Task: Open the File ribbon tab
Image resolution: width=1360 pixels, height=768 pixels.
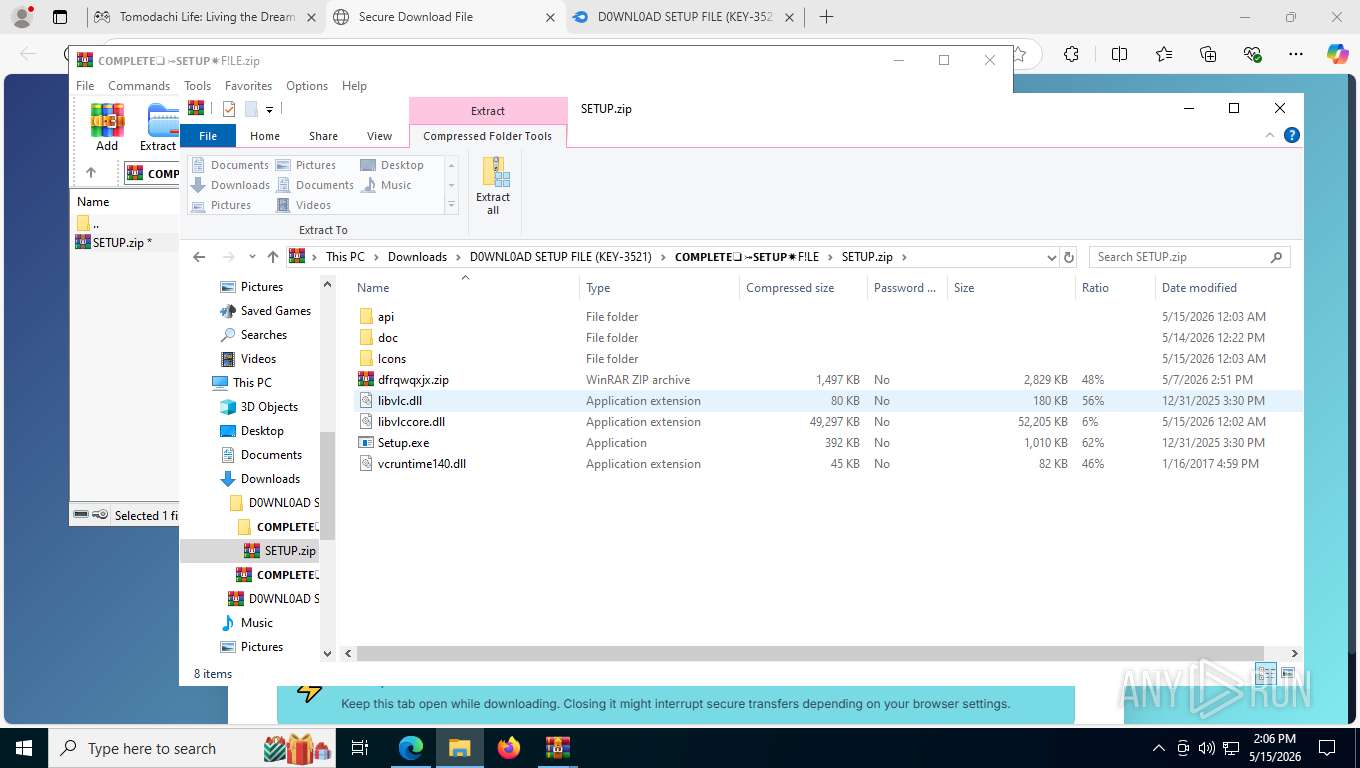Action: (x=208, y=136)
